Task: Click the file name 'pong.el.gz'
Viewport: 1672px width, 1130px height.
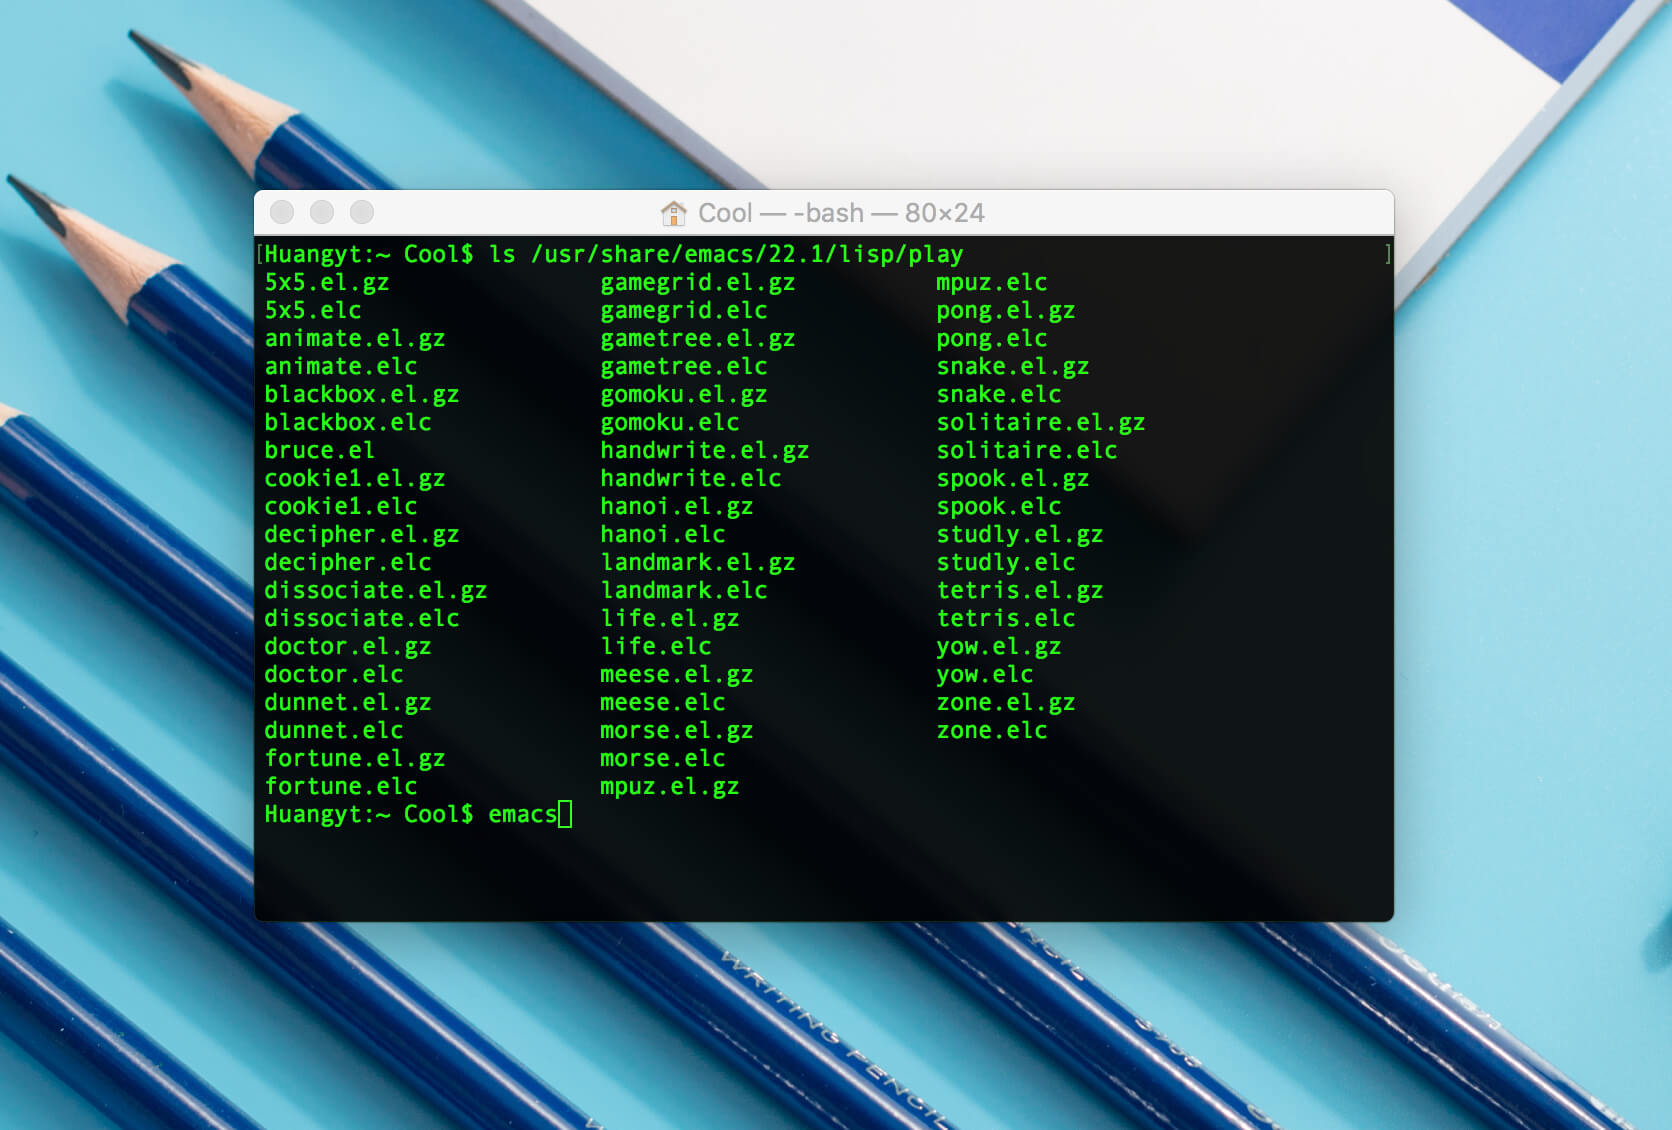Action: pyautogui.click(x=1006, y=310)
